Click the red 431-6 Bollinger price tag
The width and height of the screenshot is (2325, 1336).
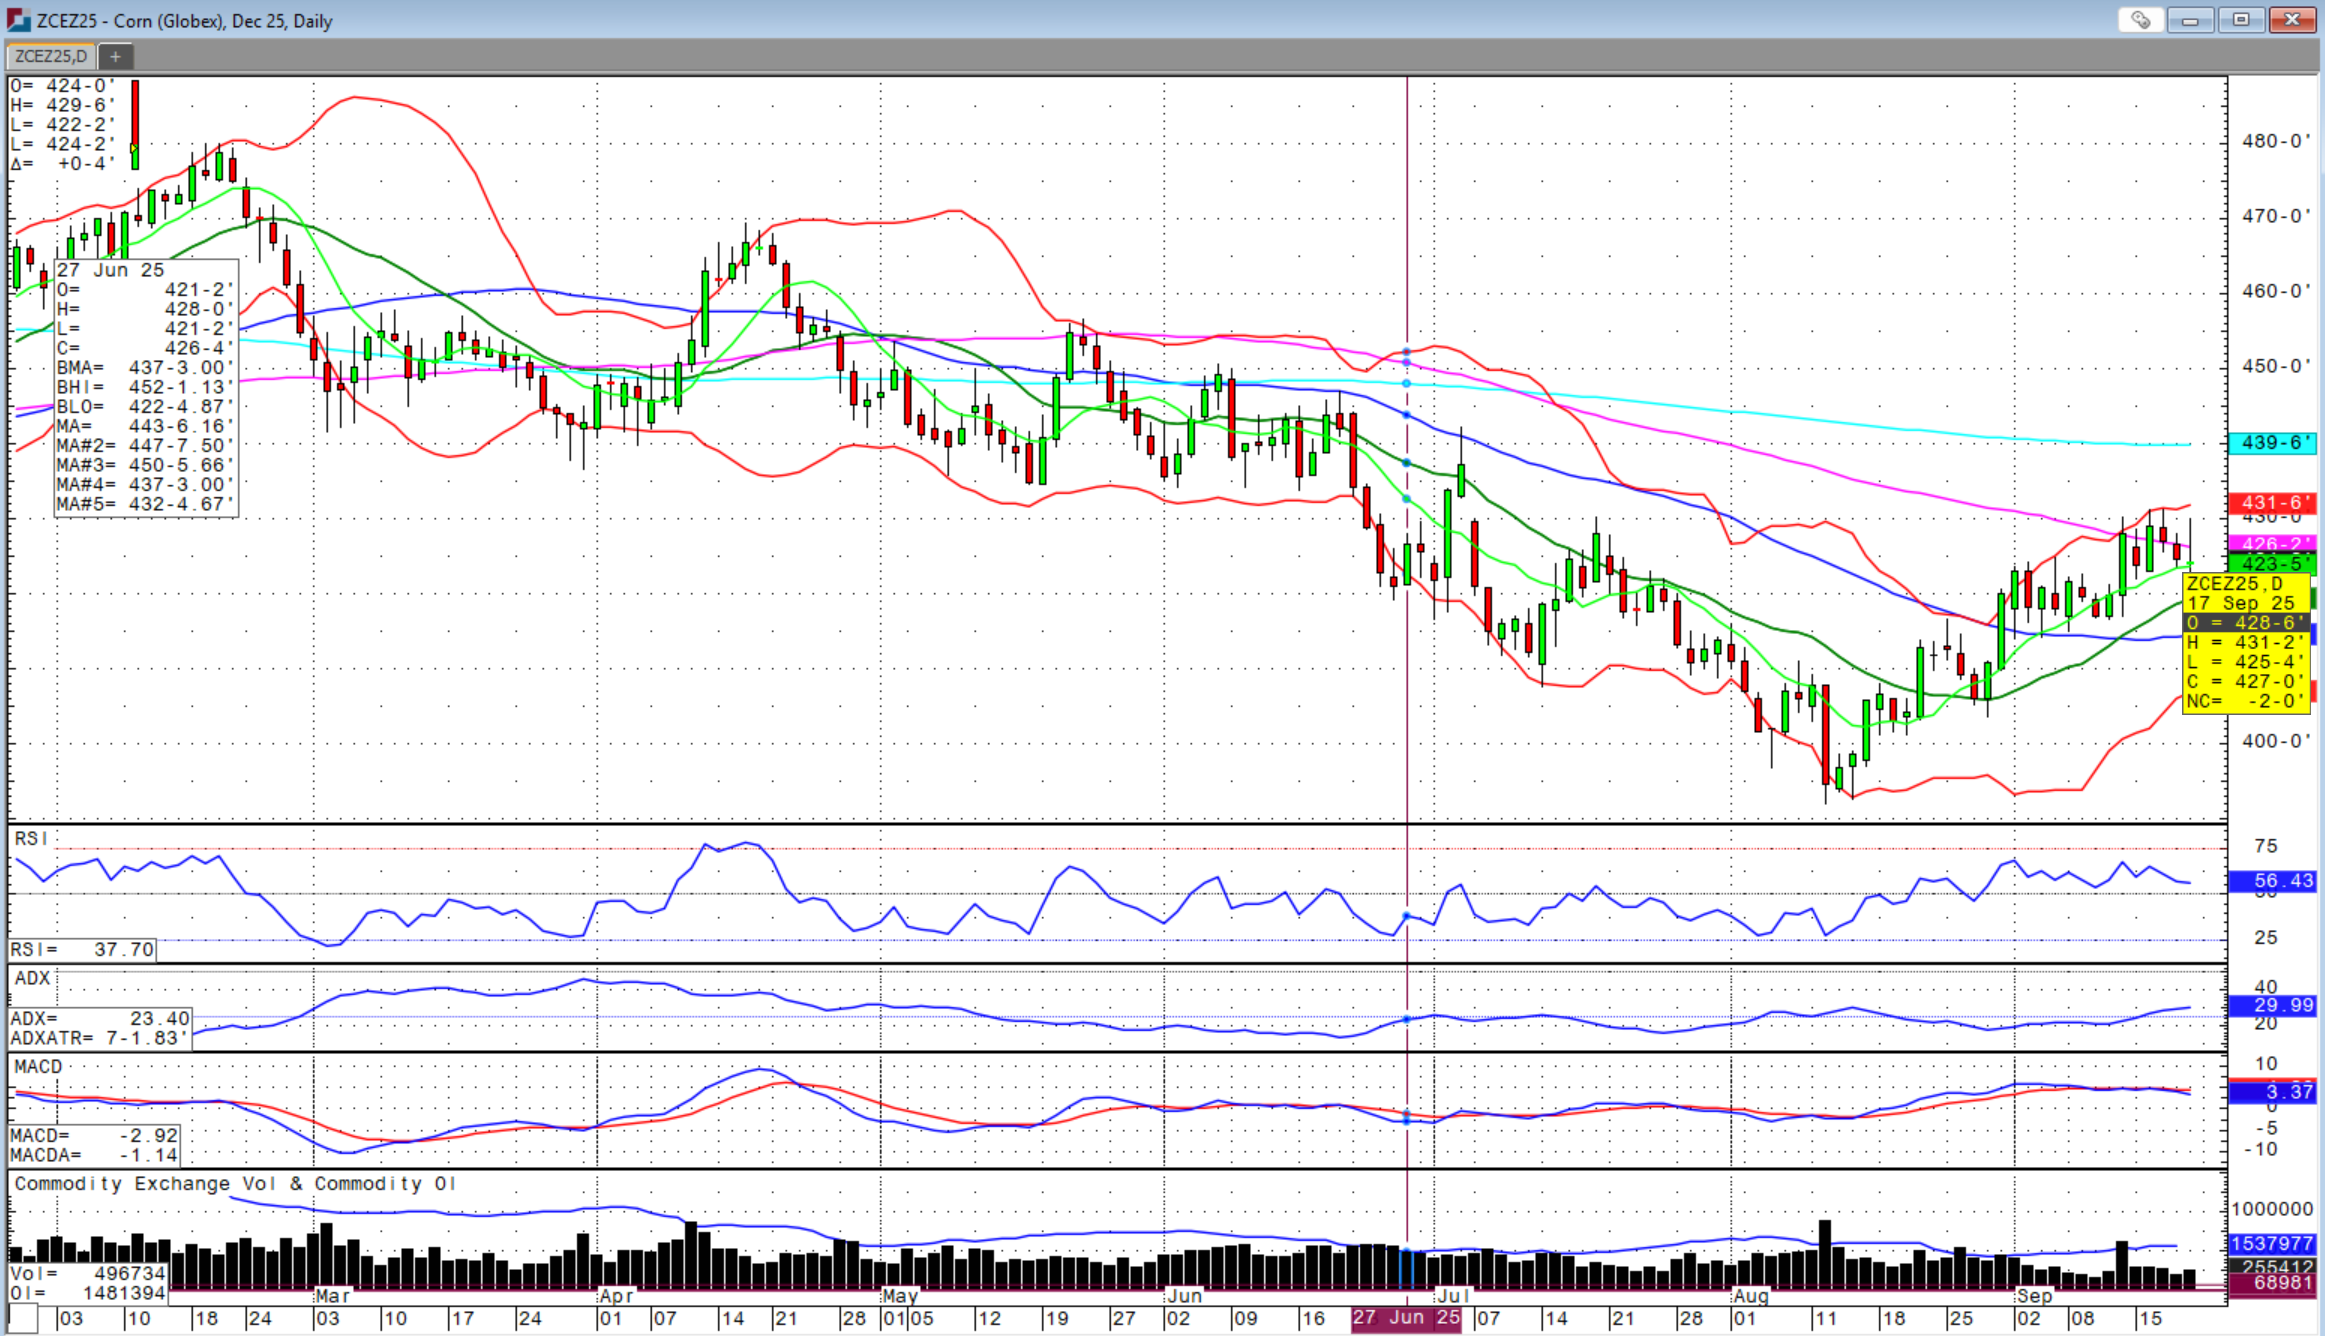click(x=2272, y=502)
